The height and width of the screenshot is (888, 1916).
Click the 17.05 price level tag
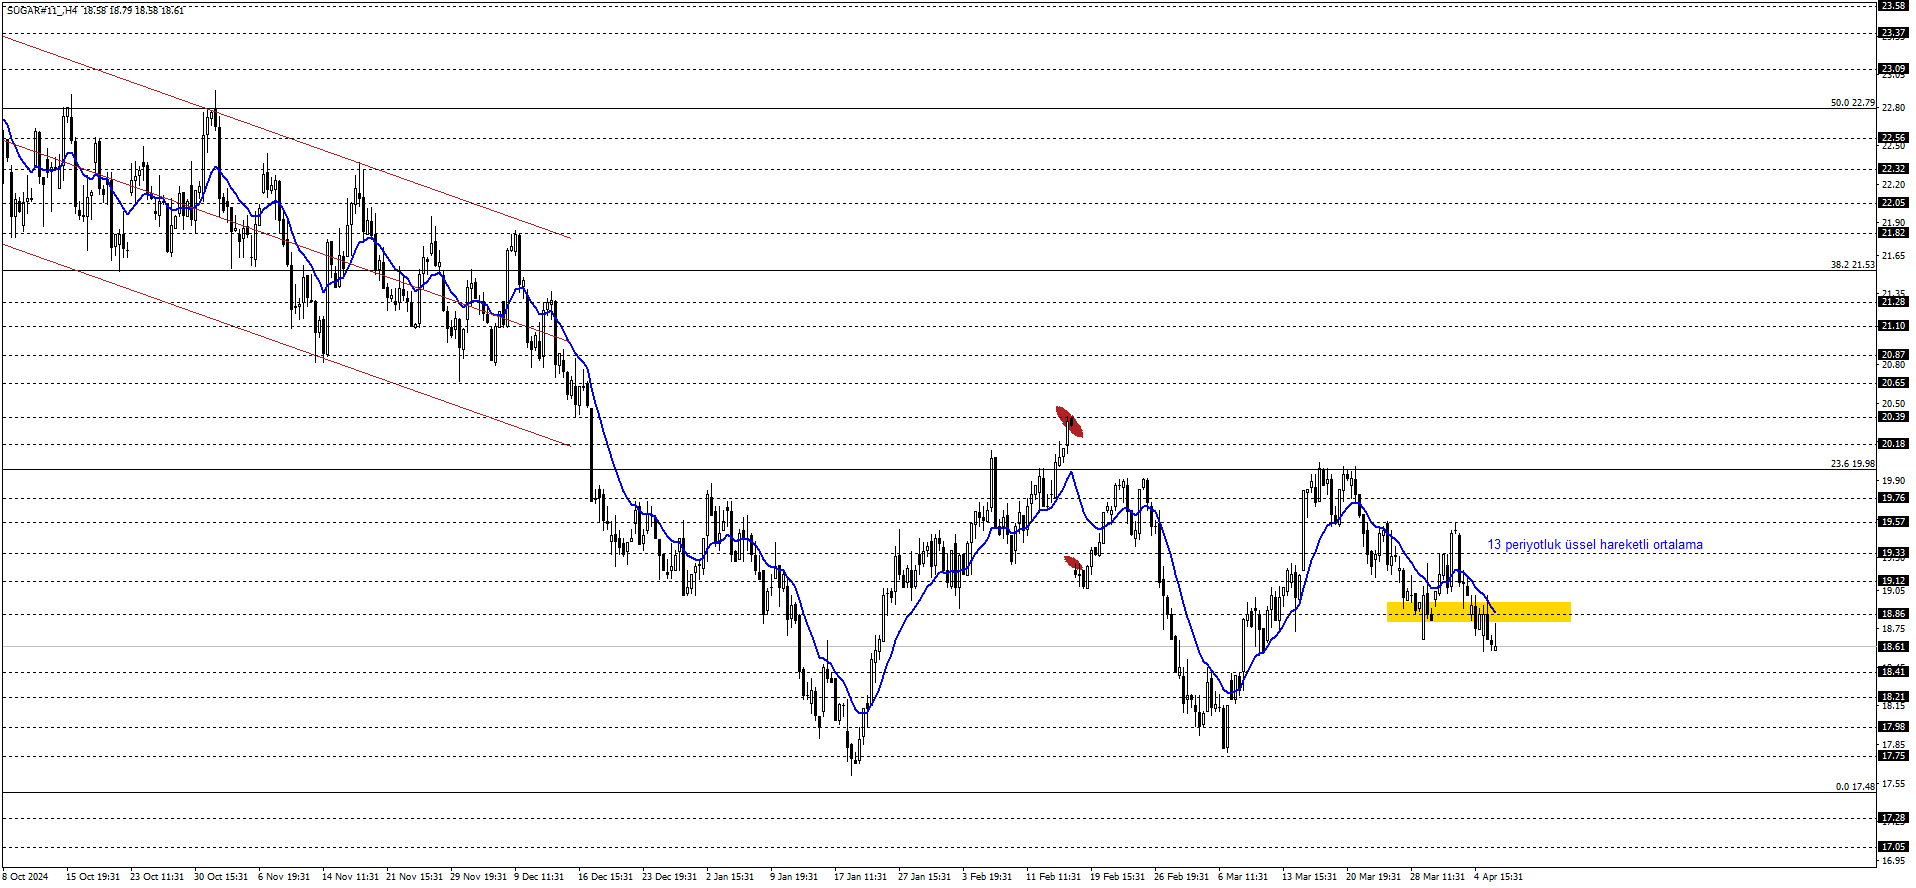(x=1893, y=846)
